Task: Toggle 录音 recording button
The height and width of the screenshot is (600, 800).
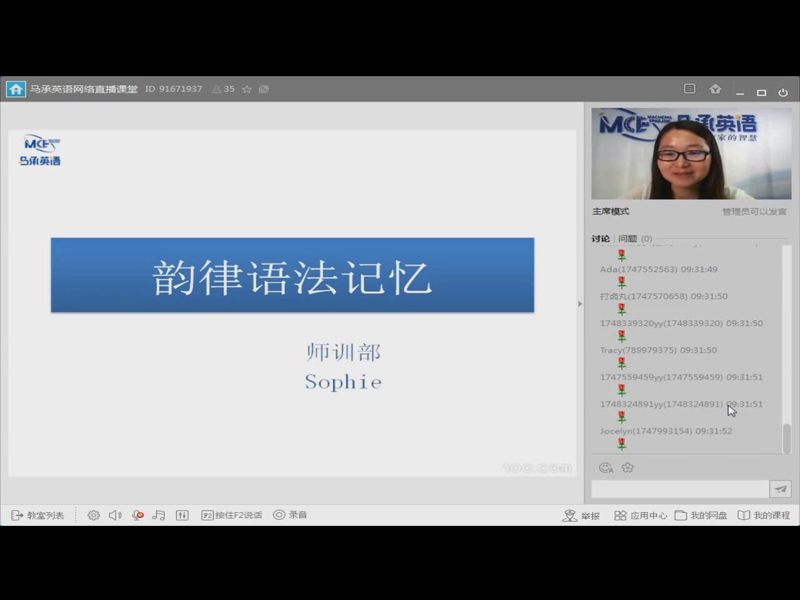Action: 290,515
